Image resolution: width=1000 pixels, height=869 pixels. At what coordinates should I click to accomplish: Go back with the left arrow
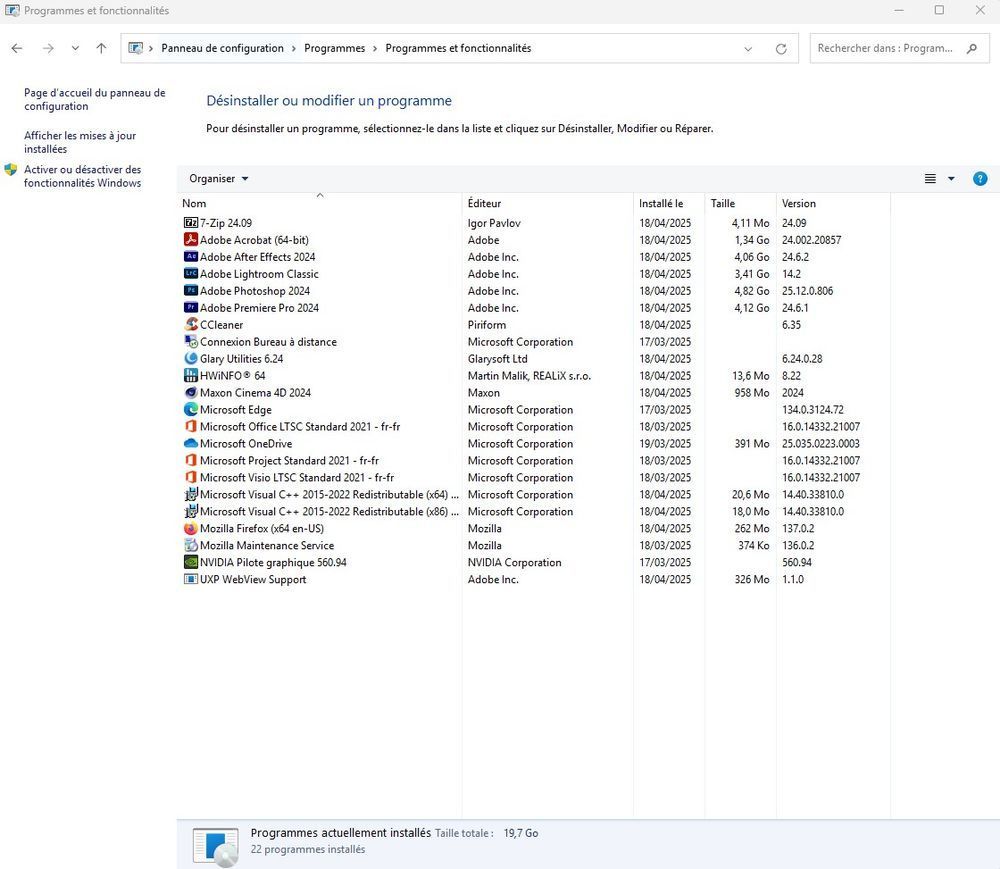[x=17, y=48]
